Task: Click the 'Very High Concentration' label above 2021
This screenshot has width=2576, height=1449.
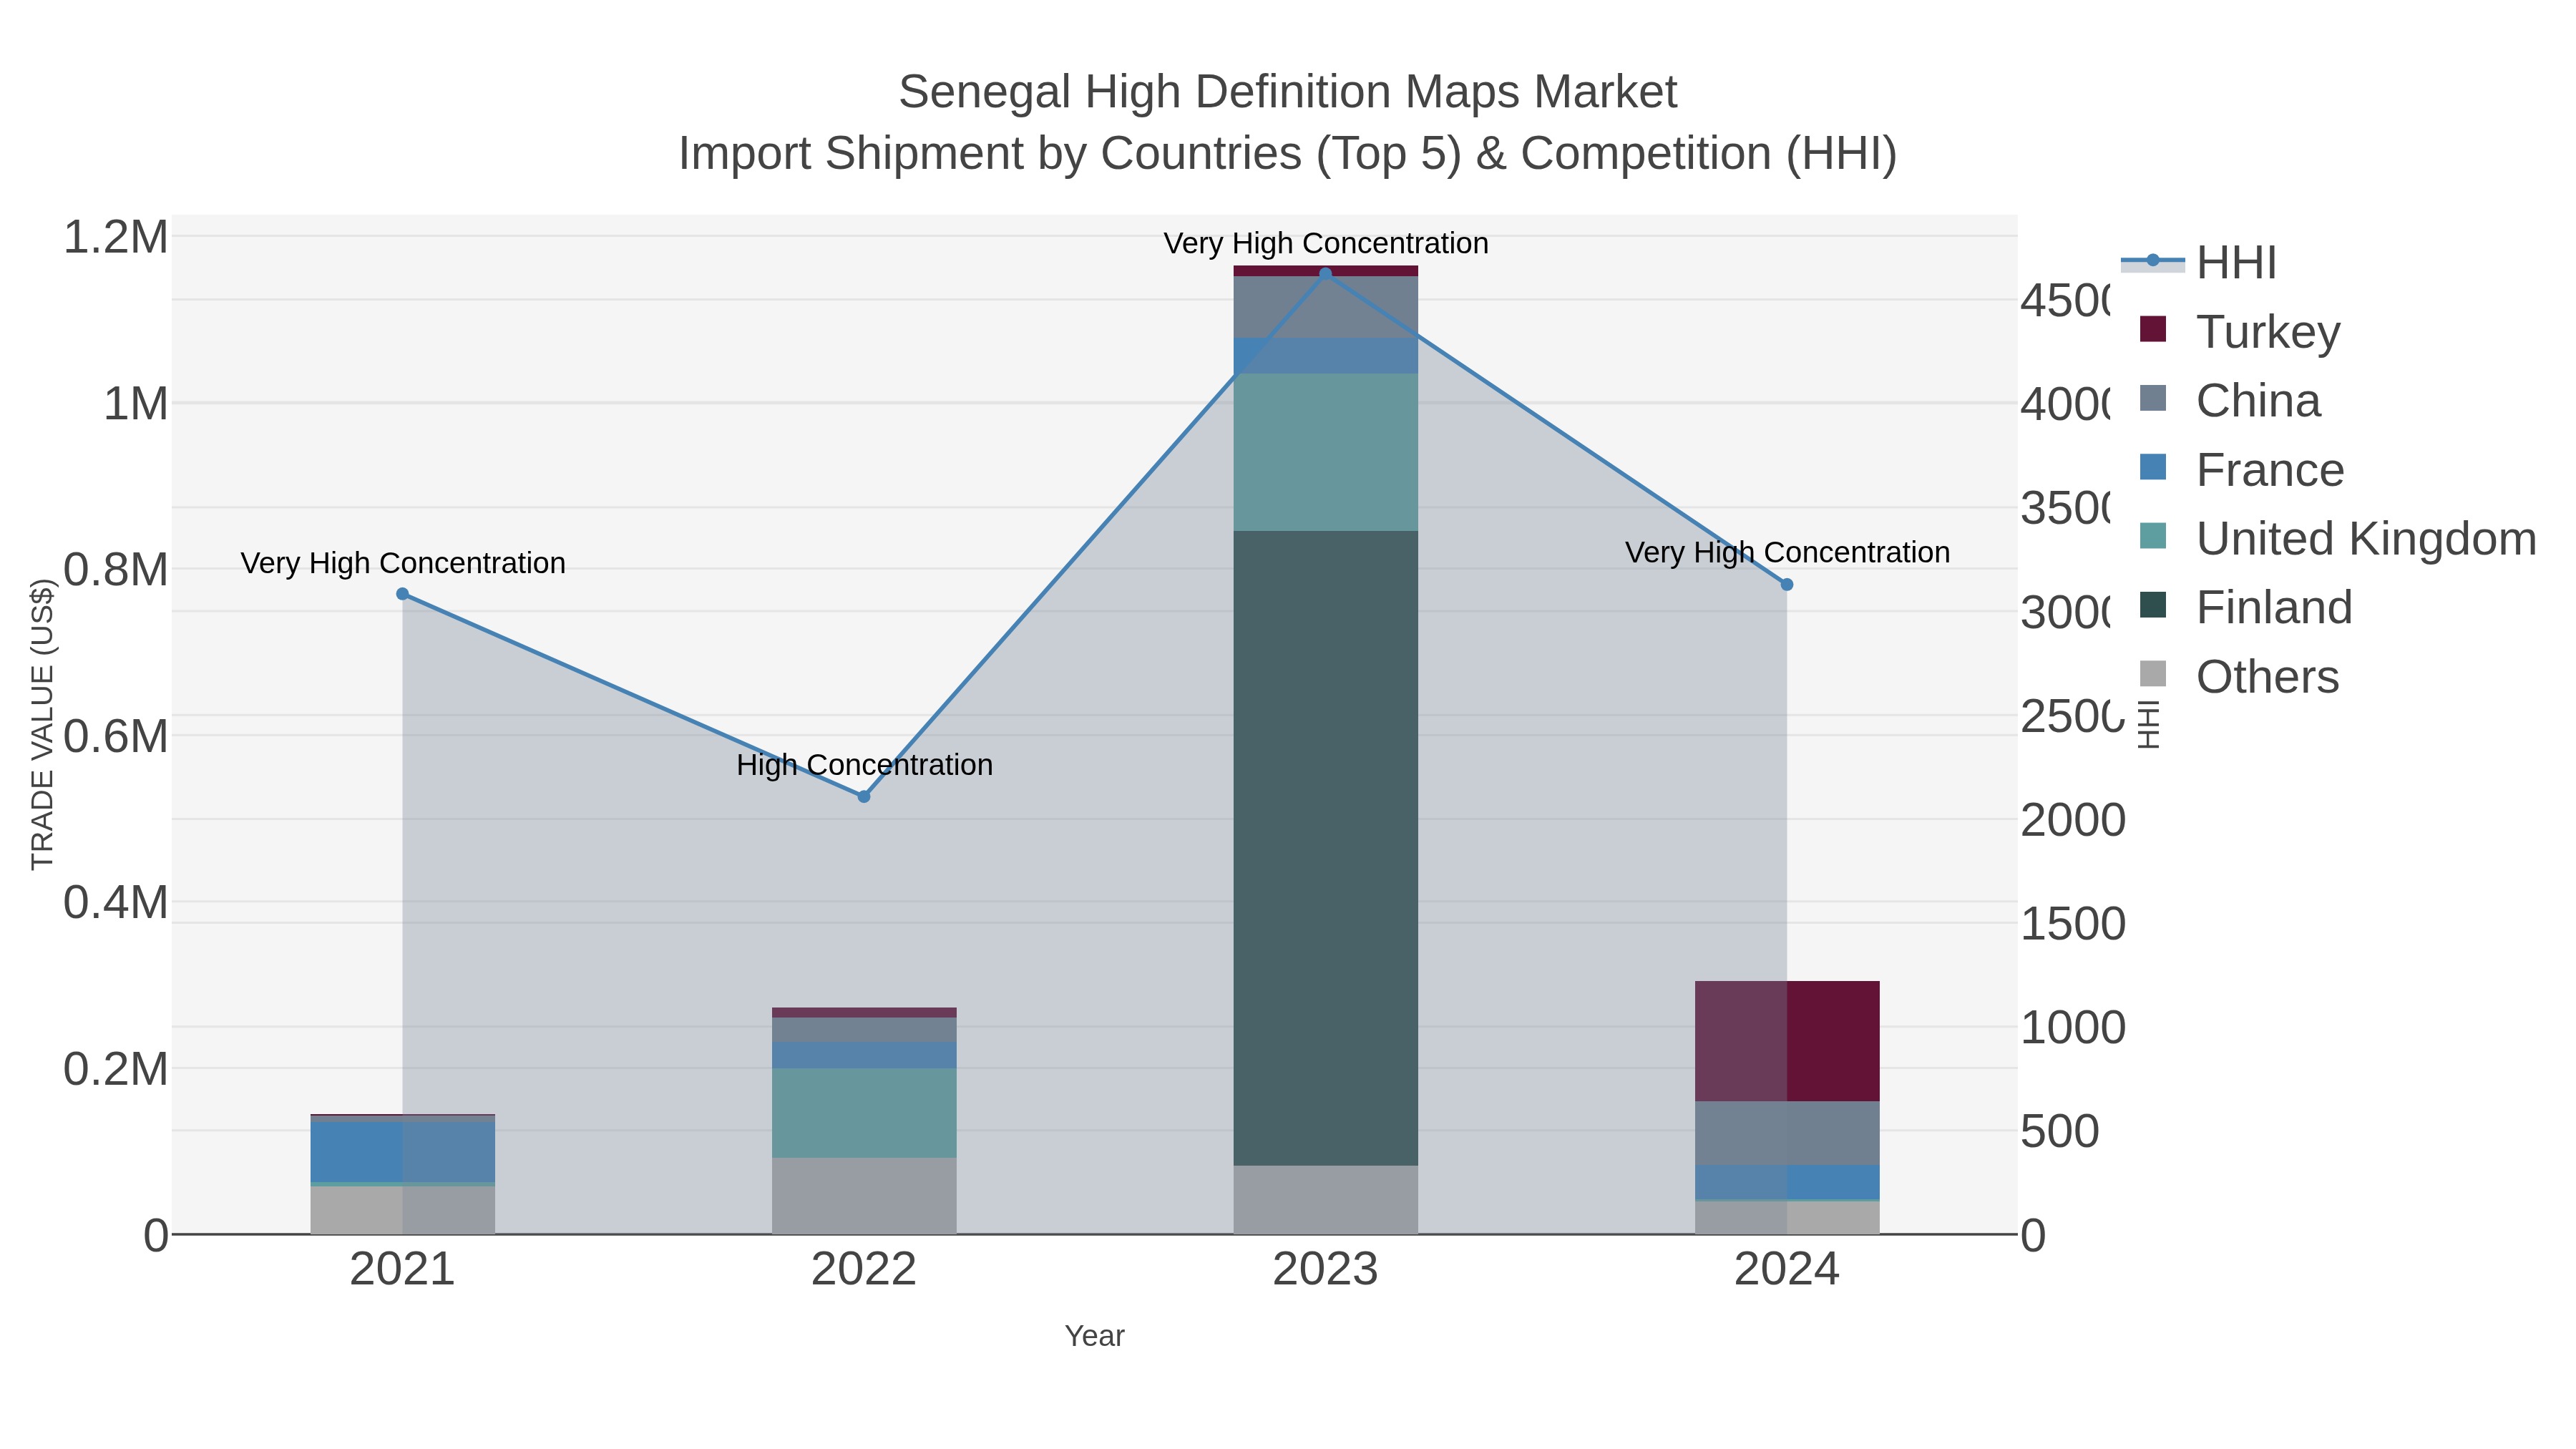Action: (x=403, y=563)
